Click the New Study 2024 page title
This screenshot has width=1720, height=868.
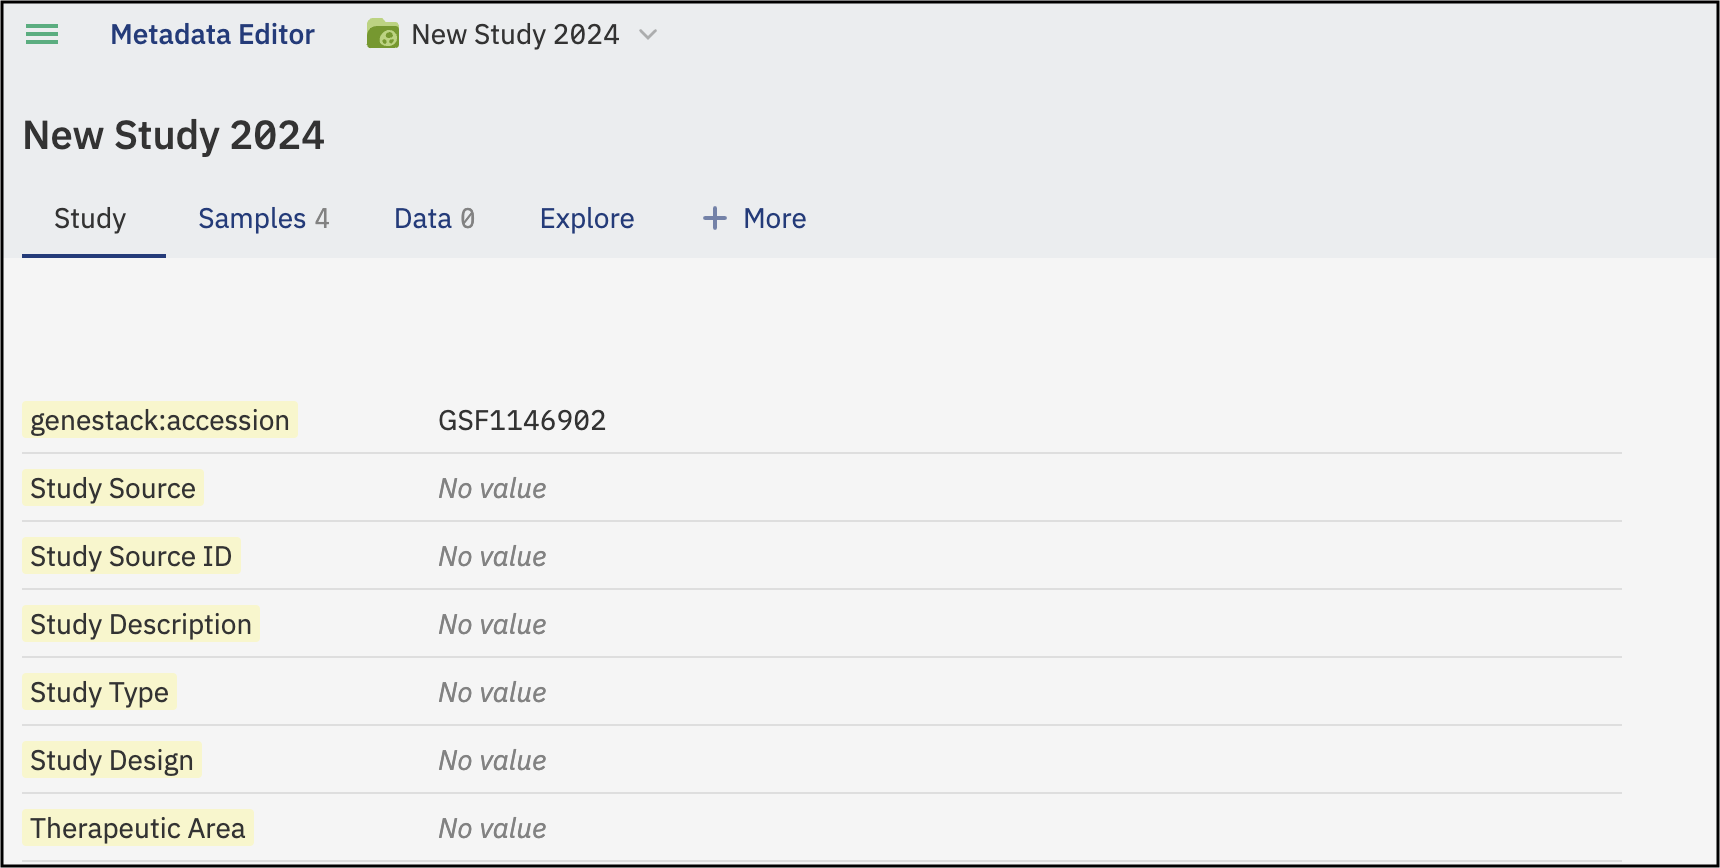tap(174, 135)
